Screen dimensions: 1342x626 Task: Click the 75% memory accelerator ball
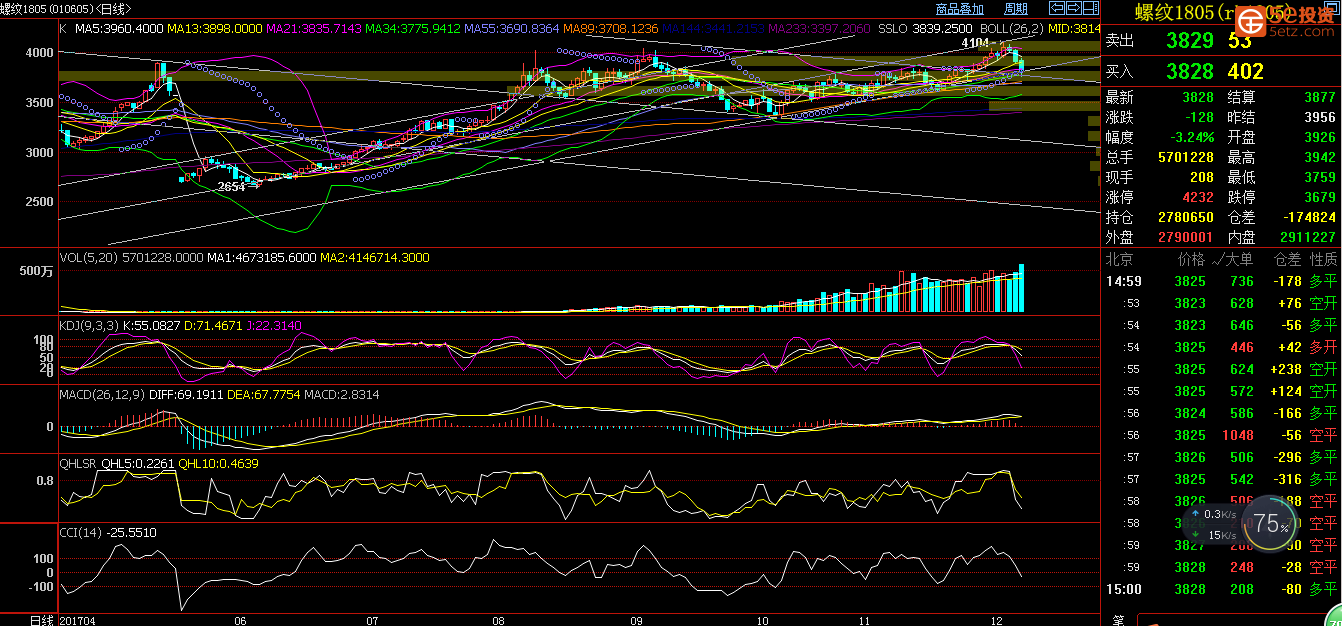1272,523
